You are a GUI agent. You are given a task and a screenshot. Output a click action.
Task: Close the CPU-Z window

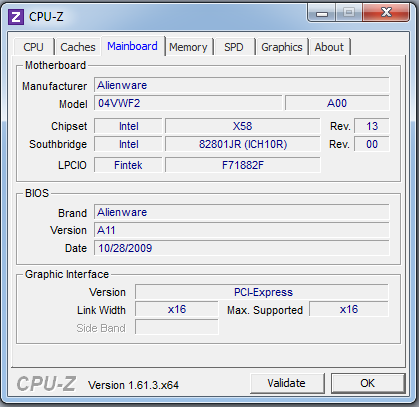point(387,13)
